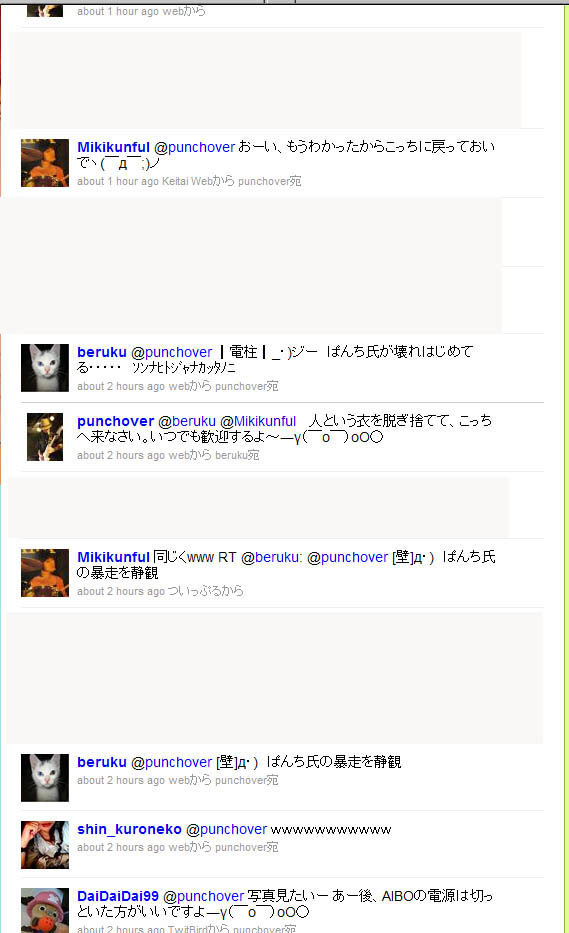Open shin_kuroneko username link
Viewport: 569px width, 933px height.
(x=129, y=829)
